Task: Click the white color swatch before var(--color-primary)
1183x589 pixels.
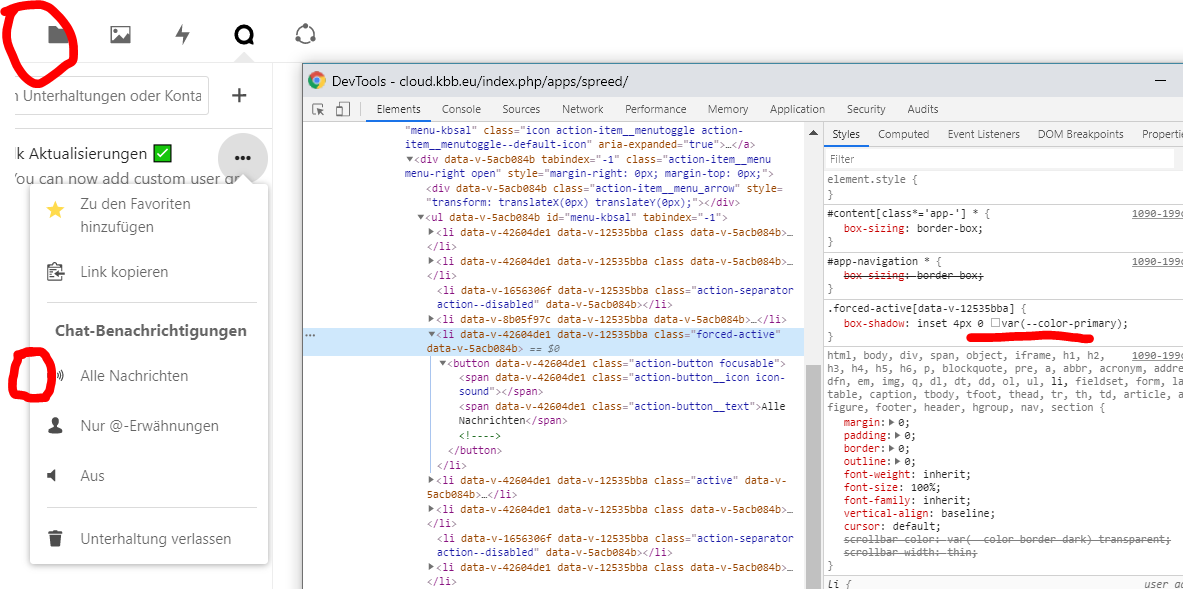Action: point(995,323)
